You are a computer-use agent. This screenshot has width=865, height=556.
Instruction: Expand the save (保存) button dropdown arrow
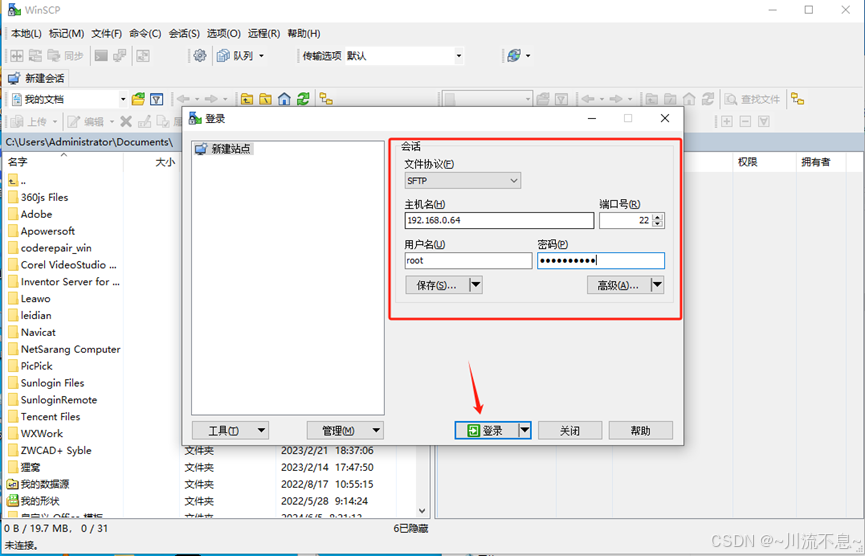pyautogui.click(x=476, y=285)
